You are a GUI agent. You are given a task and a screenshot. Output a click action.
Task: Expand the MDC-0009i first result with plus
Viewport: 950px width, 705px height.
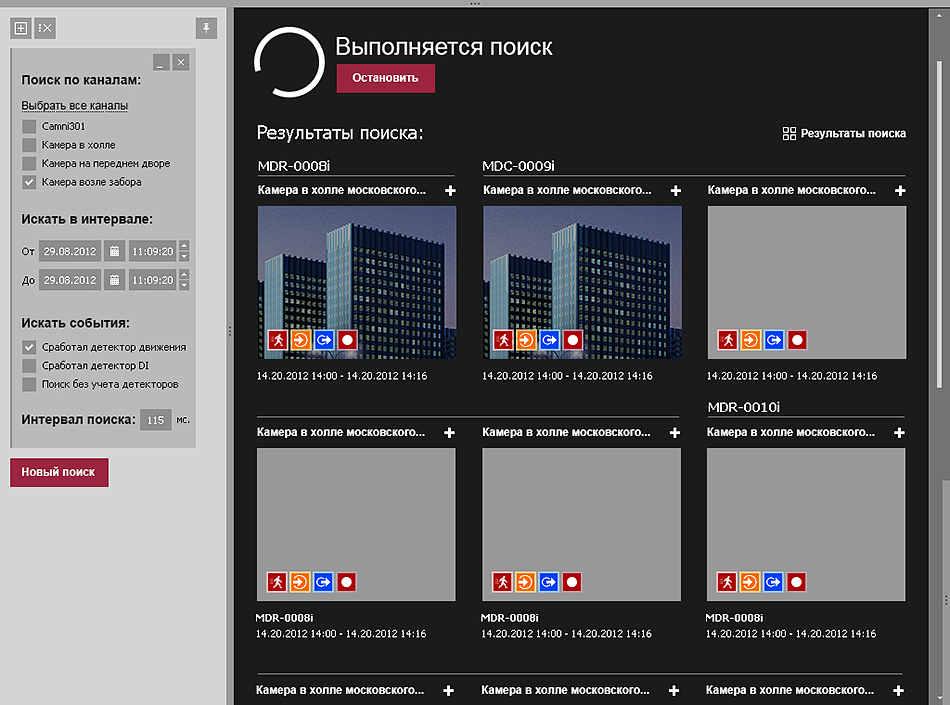pos(676,191)
